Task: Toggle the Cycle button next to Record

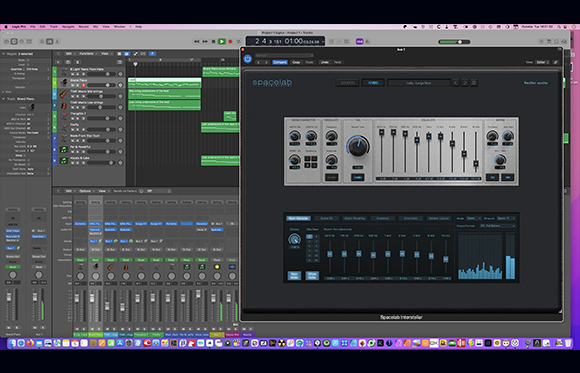Action: pyautogui.click(x=239, y=41)
